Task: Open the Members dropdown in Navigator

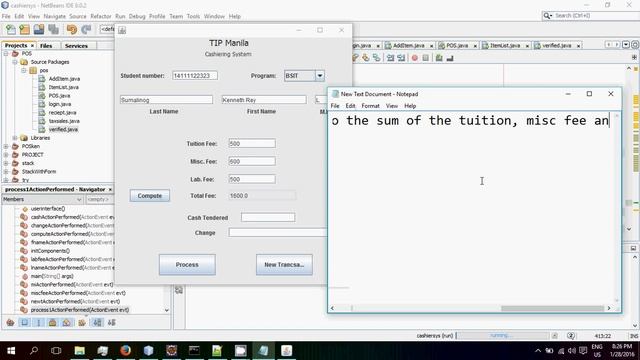Action: pos(42,200)
